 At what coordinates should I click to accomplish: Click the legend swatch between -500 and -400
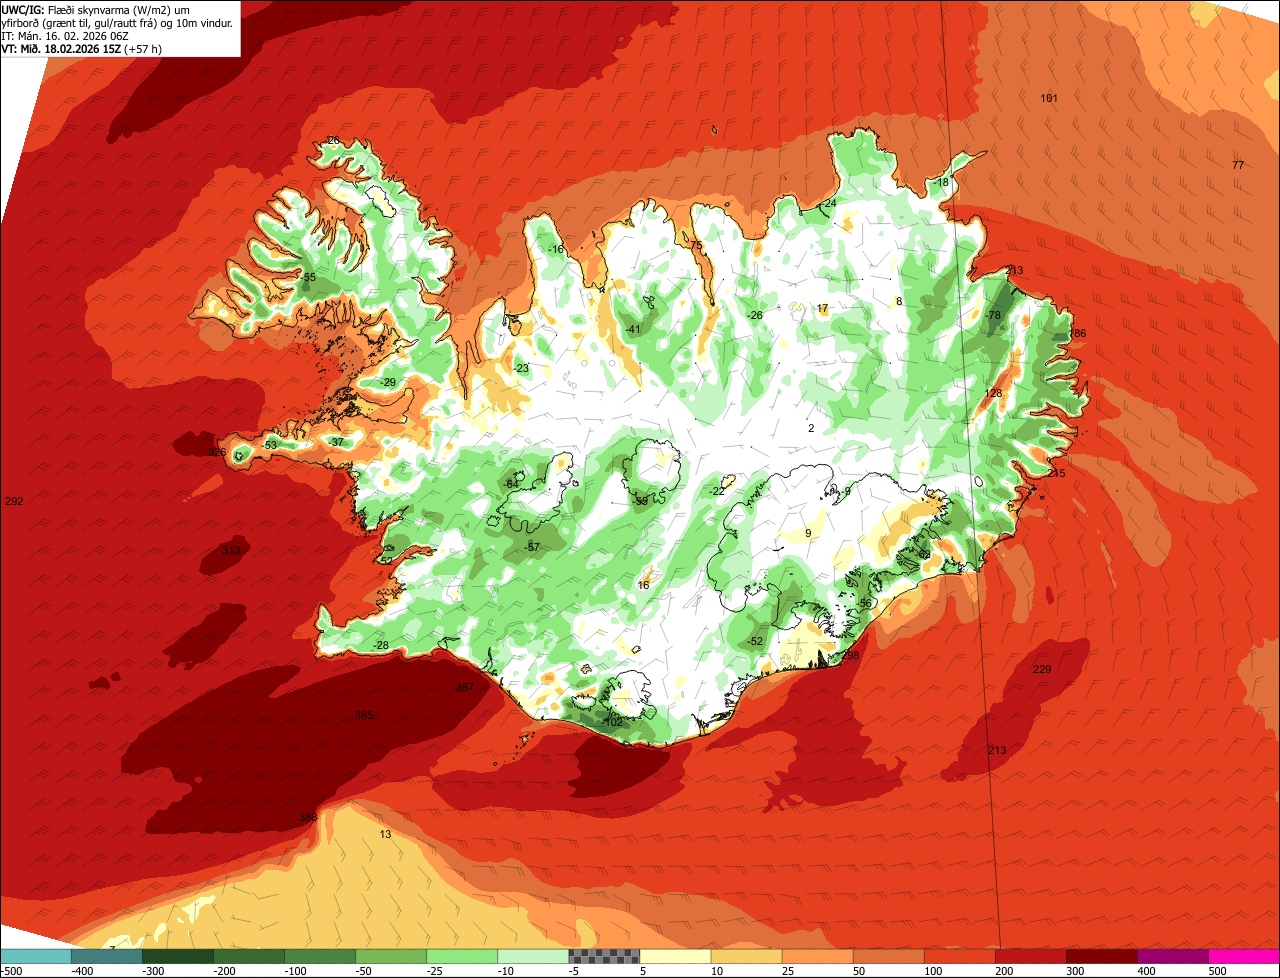(x=36, y=957)
